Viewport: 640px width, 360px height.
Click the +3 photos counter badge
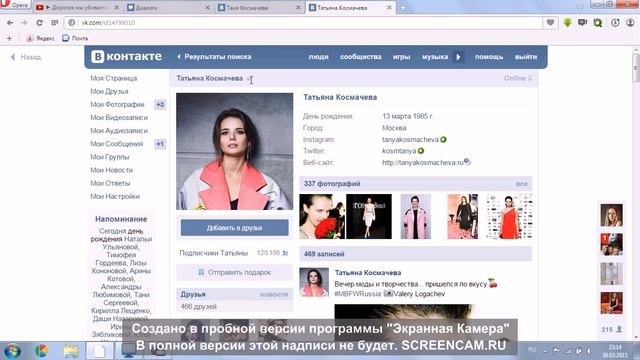pos(160,104)
